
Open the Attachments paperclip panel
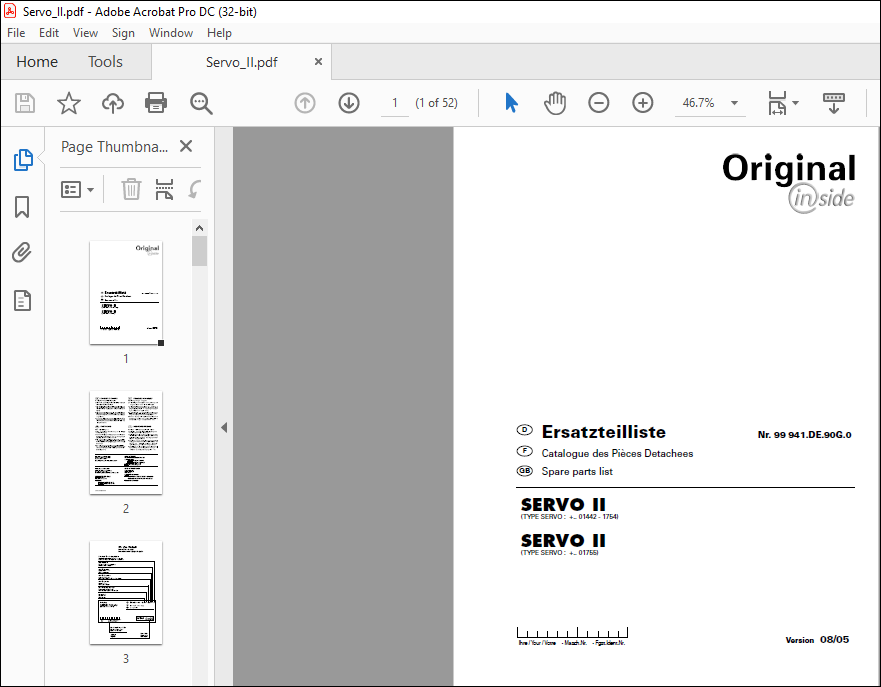click(22, 253)
